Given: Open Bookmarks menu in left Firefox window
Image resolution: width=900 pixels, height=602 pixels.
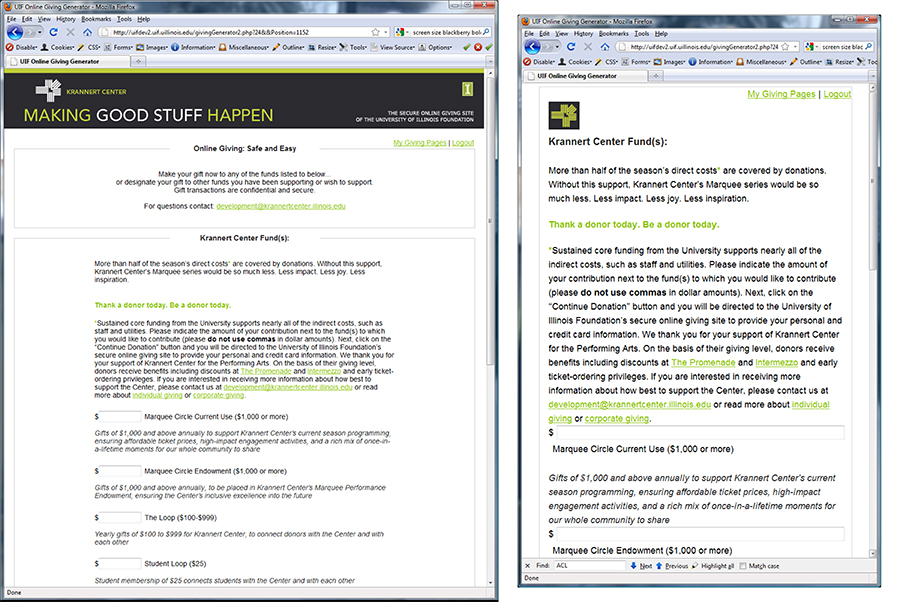Looking at the screenshot, I should pos(97,19).
